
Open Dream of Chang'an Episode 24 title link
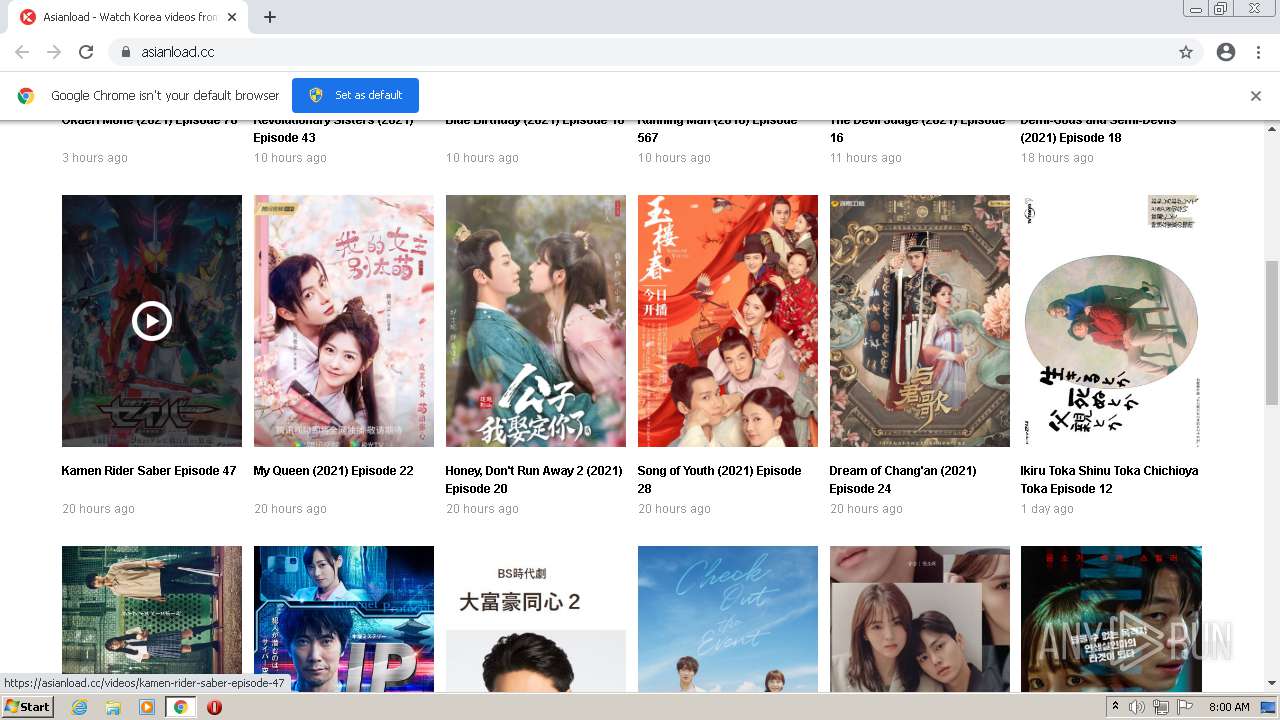tap(903, 480)
